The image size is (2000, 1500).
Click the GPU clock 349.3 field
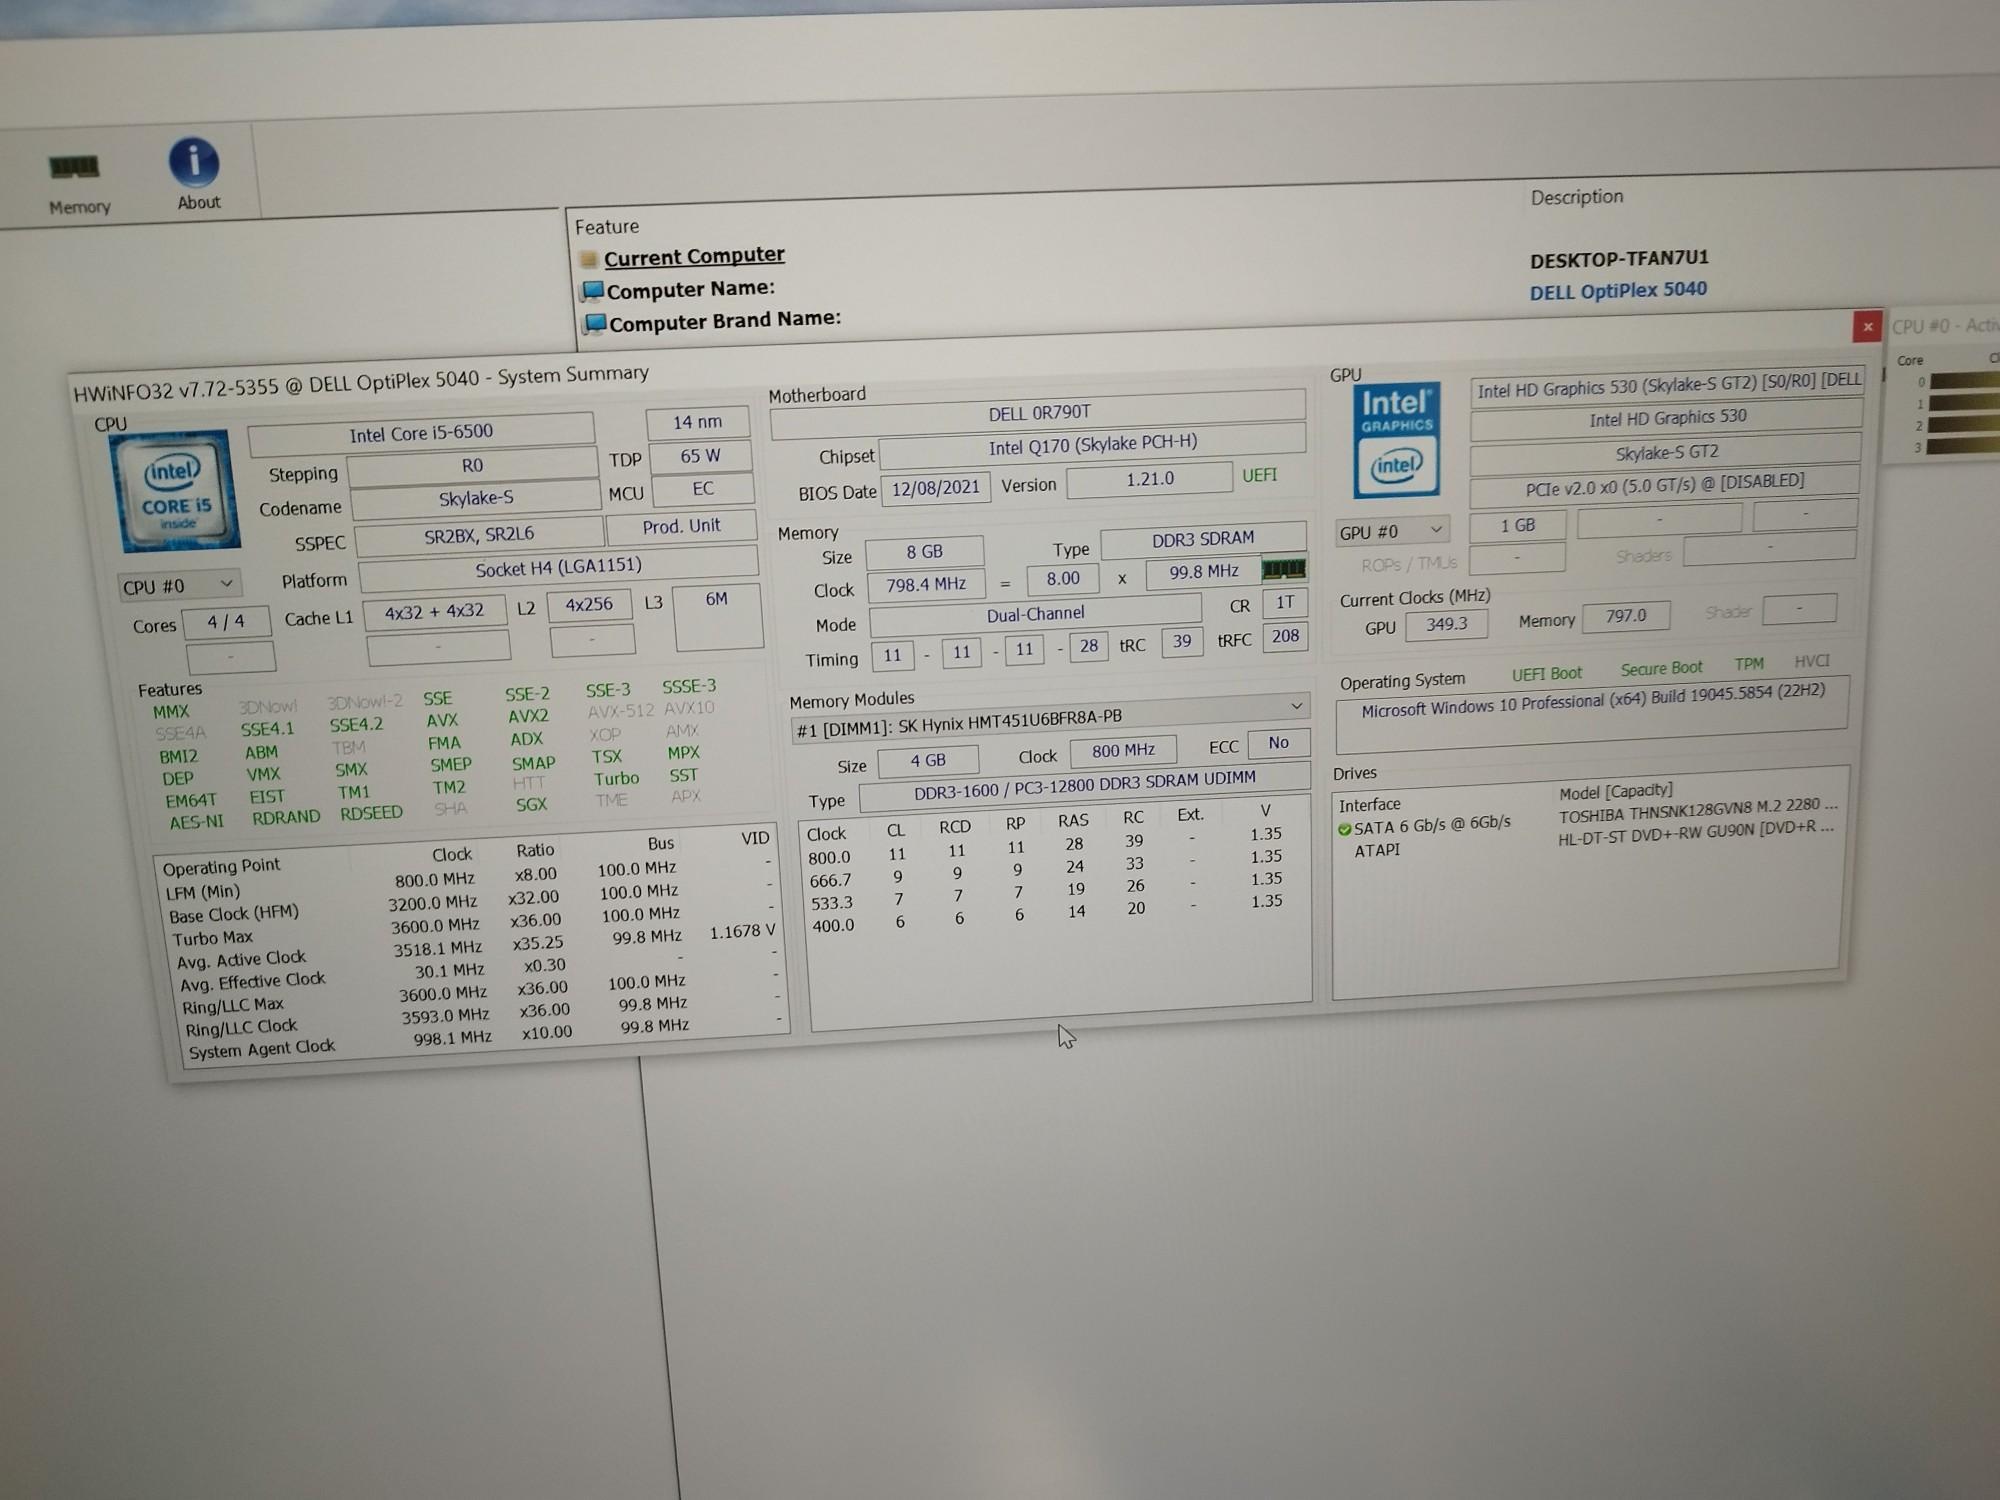pyautogui.click(x=1446, y=625)
